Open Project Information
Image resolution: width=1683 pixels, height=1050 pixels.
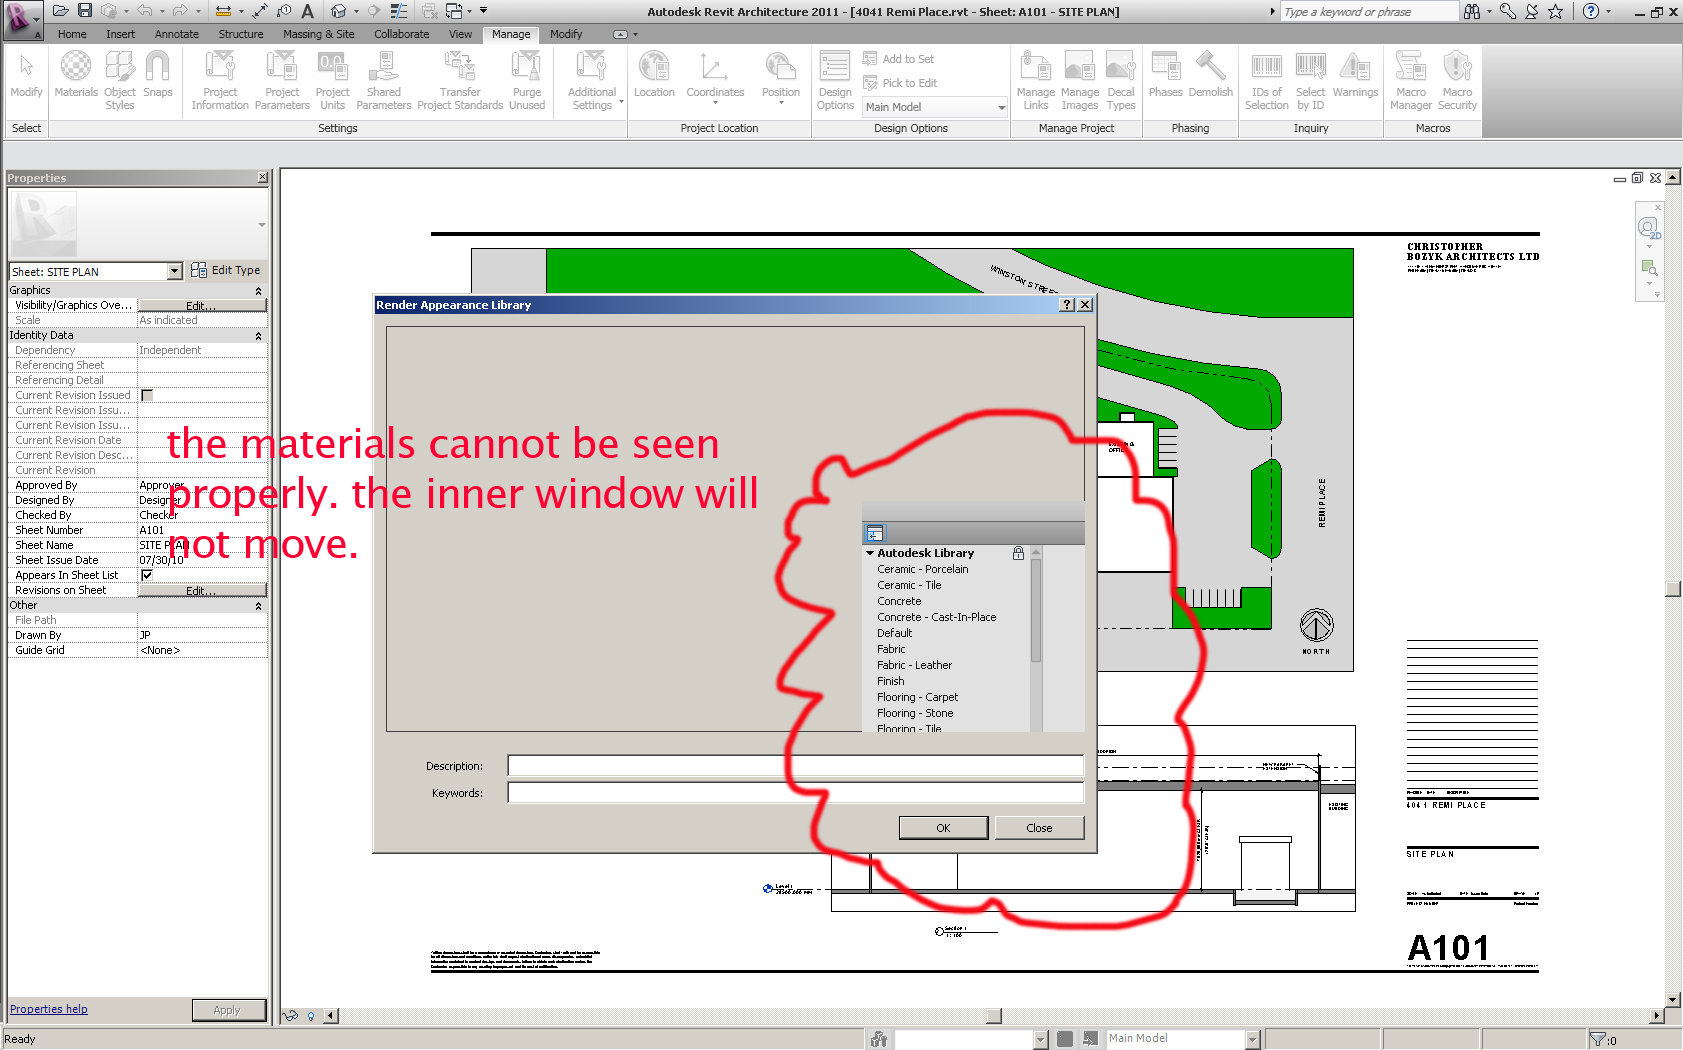(220, 81)
